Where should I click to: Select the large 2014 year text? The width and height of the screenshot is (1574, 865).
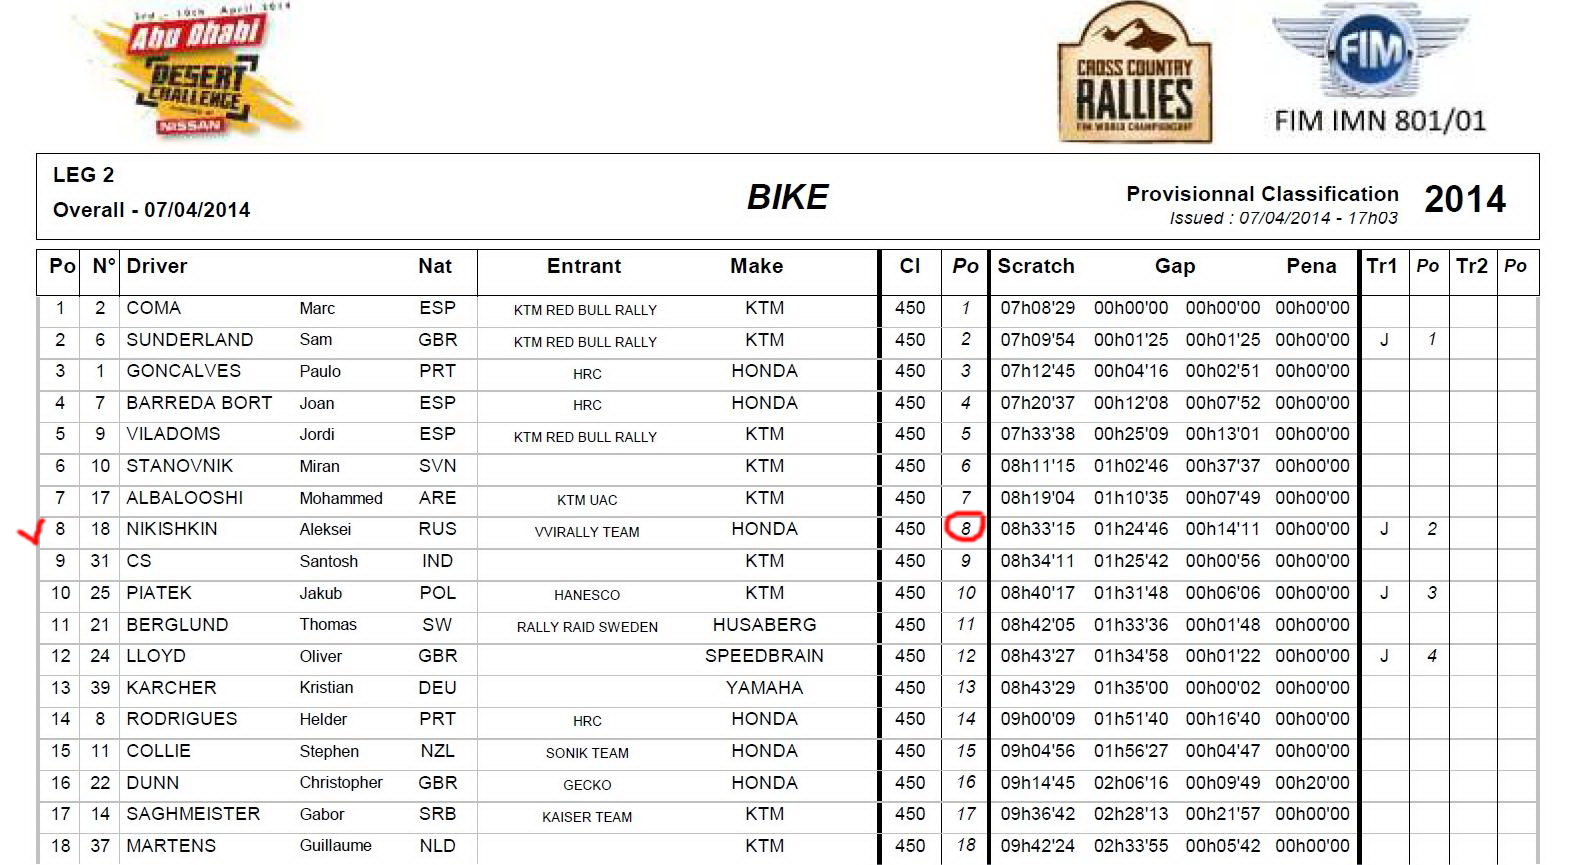[1465, 199]
